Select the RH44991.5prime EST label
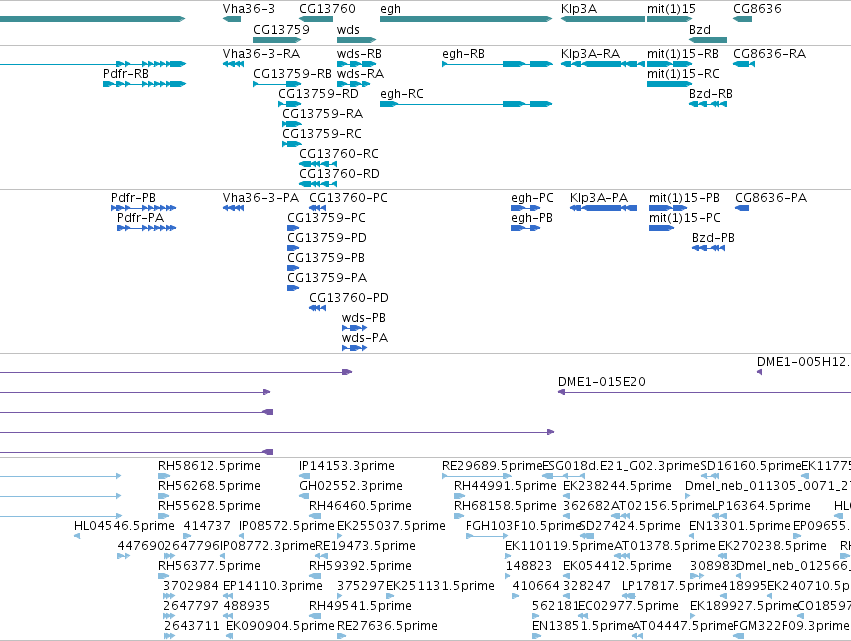 (x=505, y=486)
